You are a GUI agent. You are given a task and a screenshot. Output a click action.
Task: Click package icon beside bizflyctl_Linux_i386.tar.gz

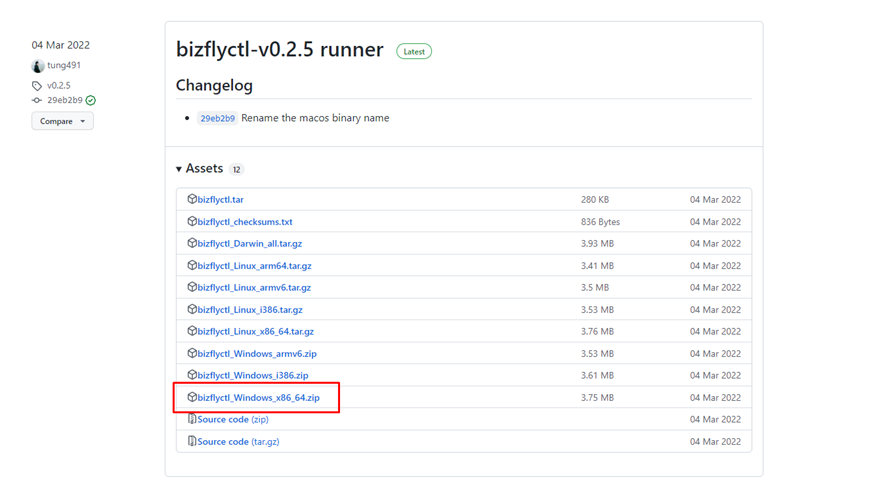(192, 309)
